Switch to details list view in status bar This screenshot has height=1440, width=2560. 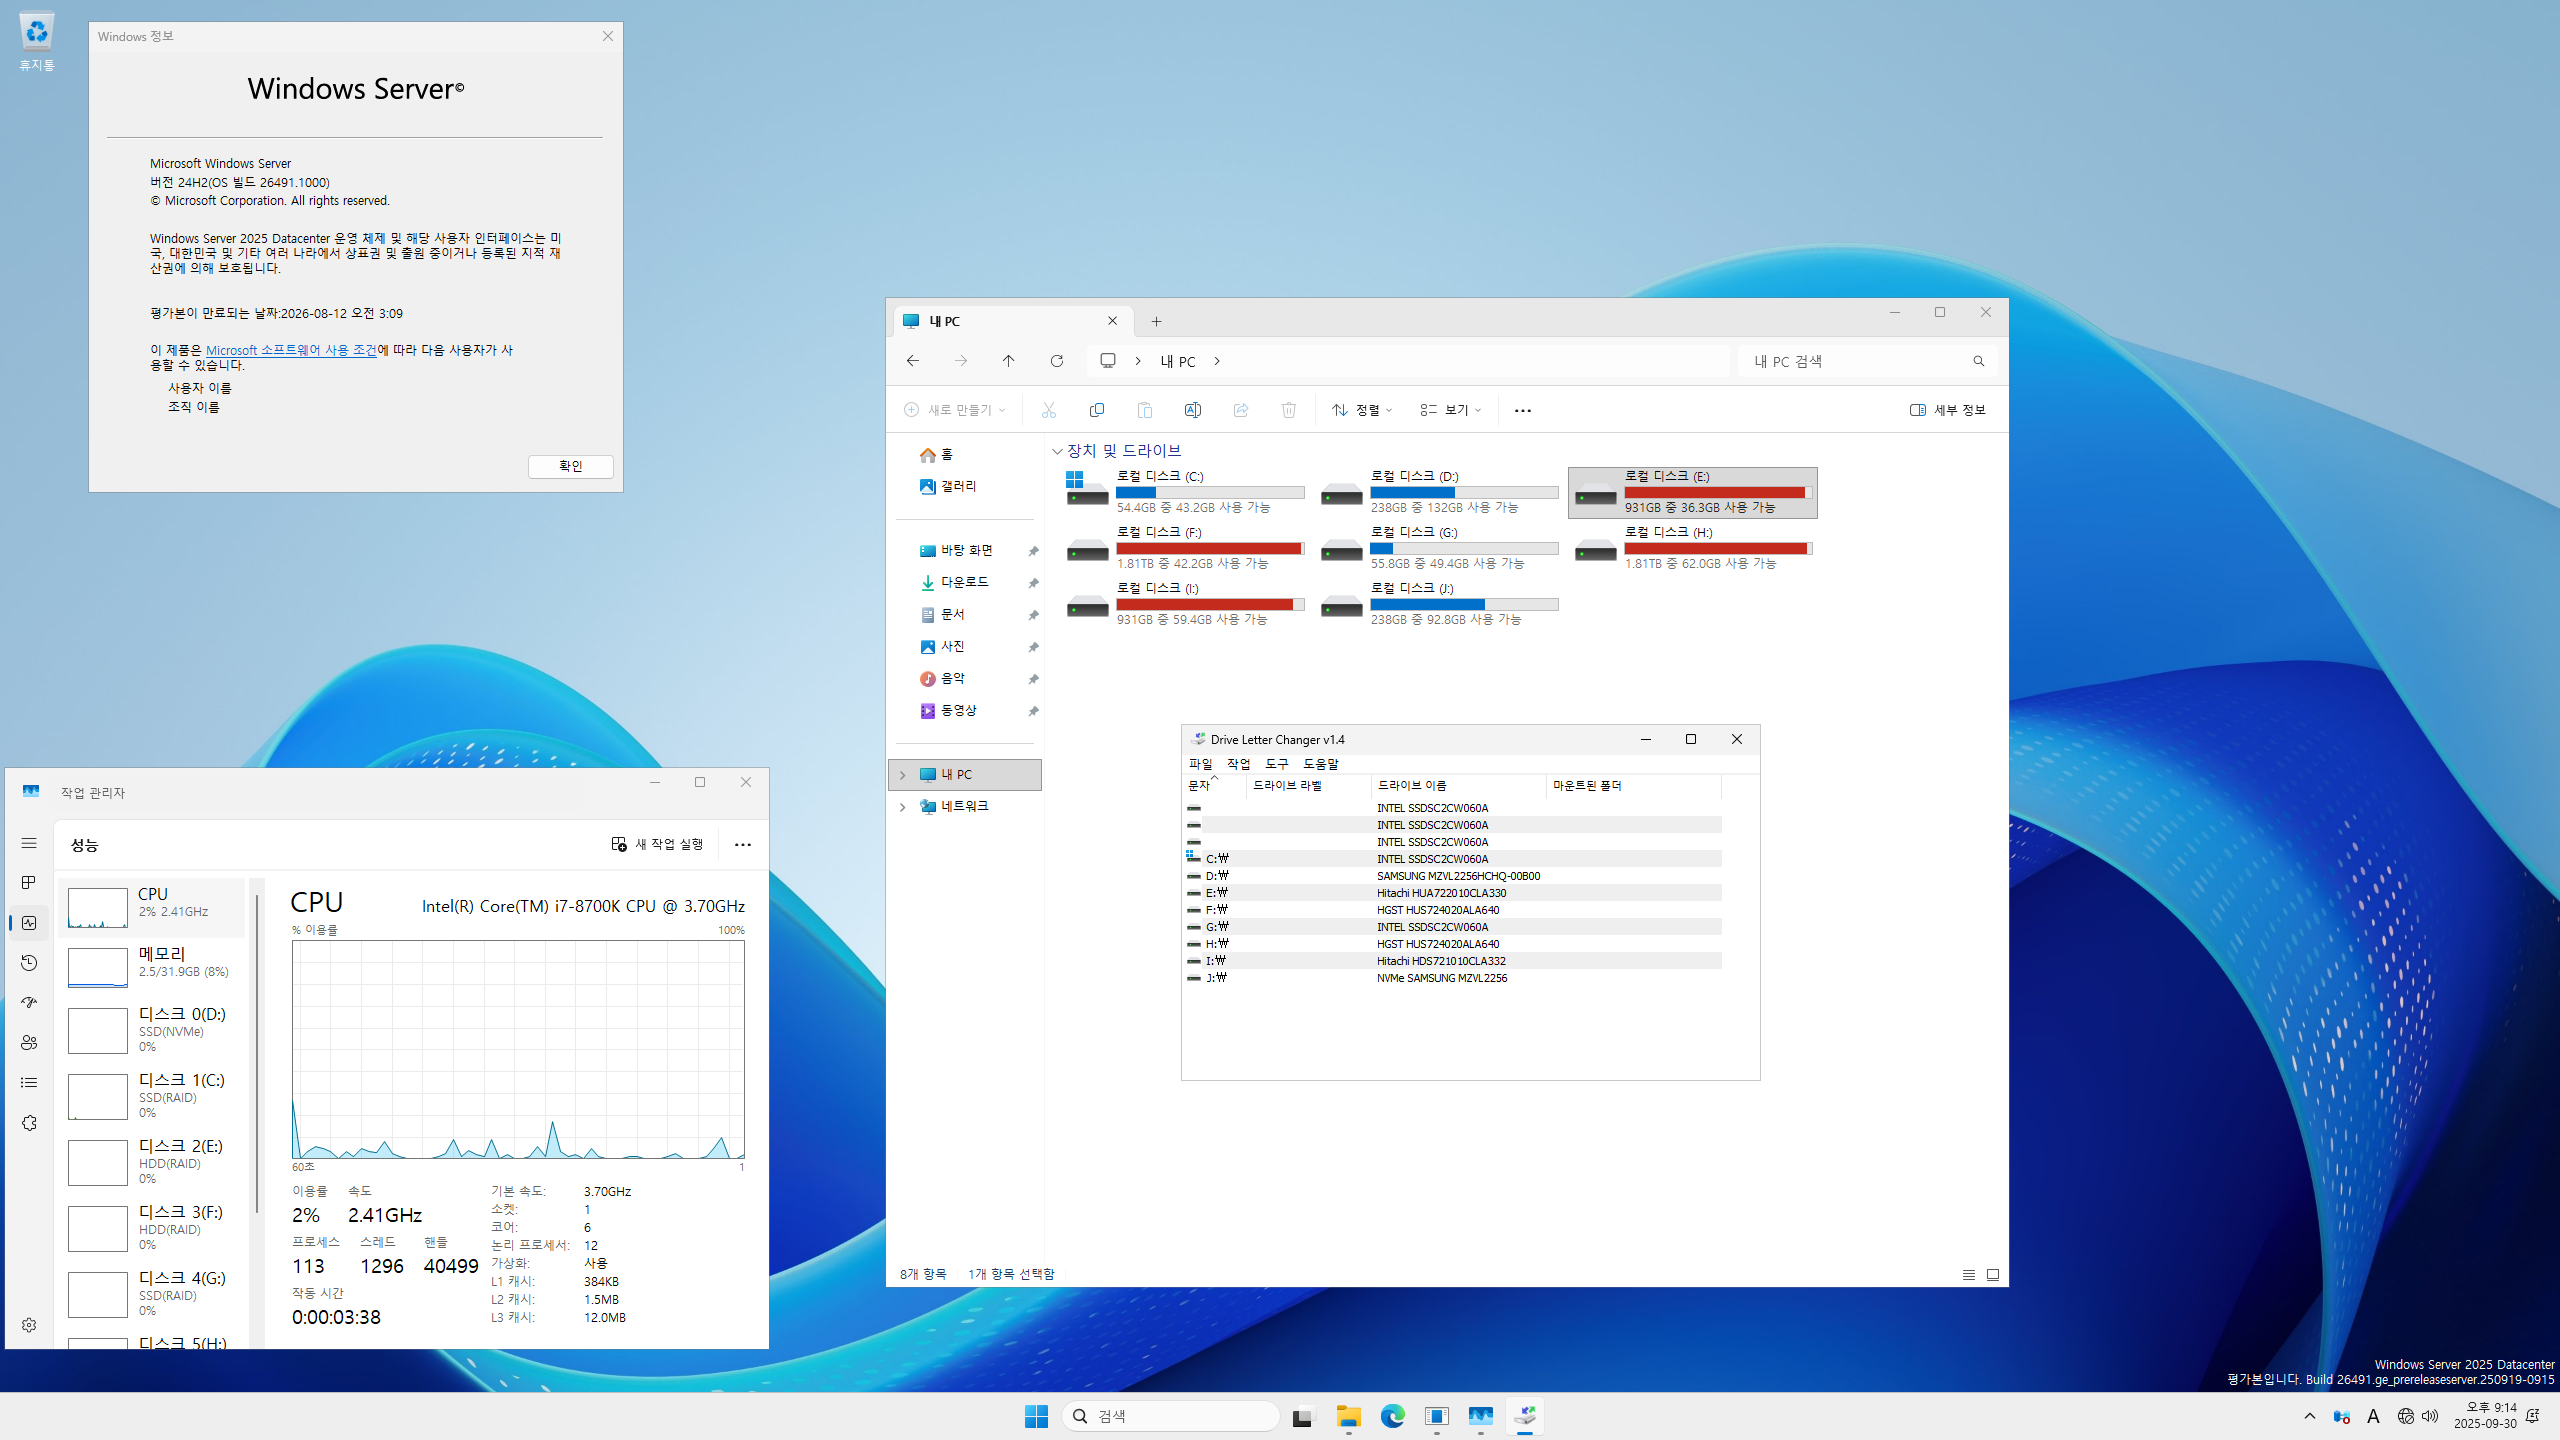point(1968,1274)
